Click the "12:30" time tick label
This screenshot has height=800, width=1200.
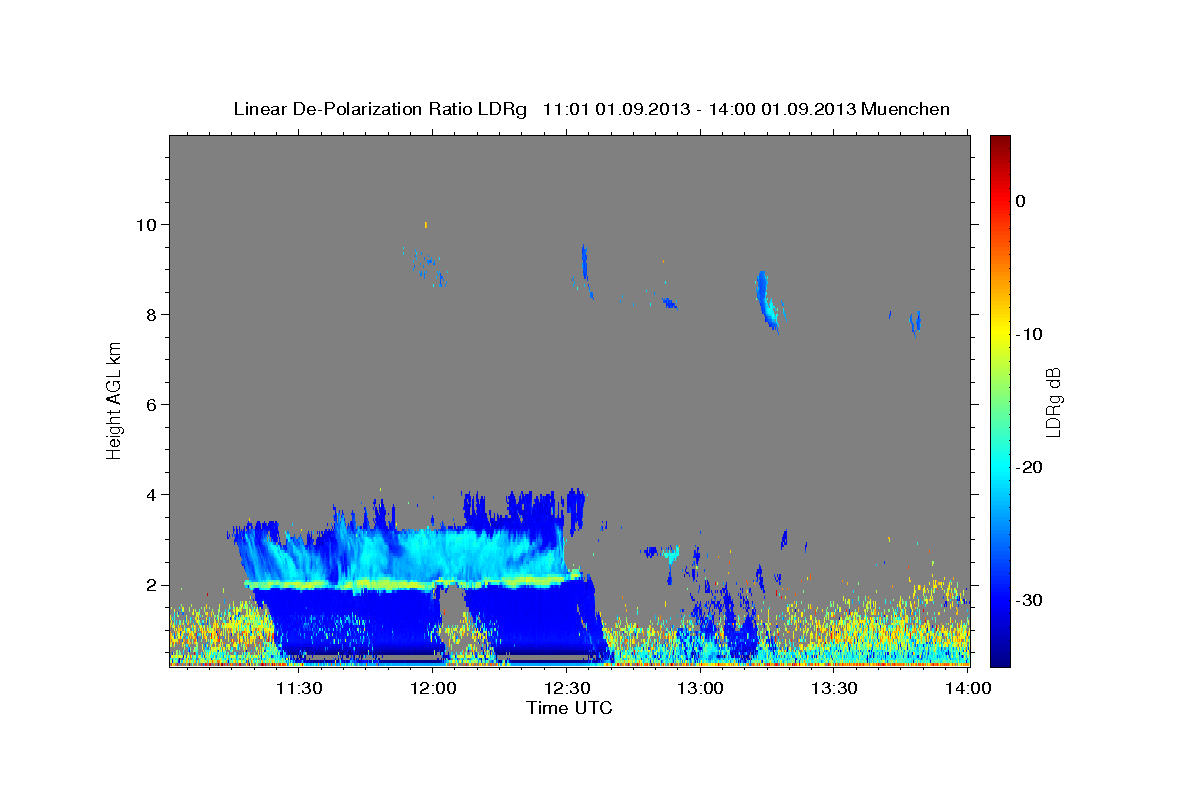coord(567,688)
